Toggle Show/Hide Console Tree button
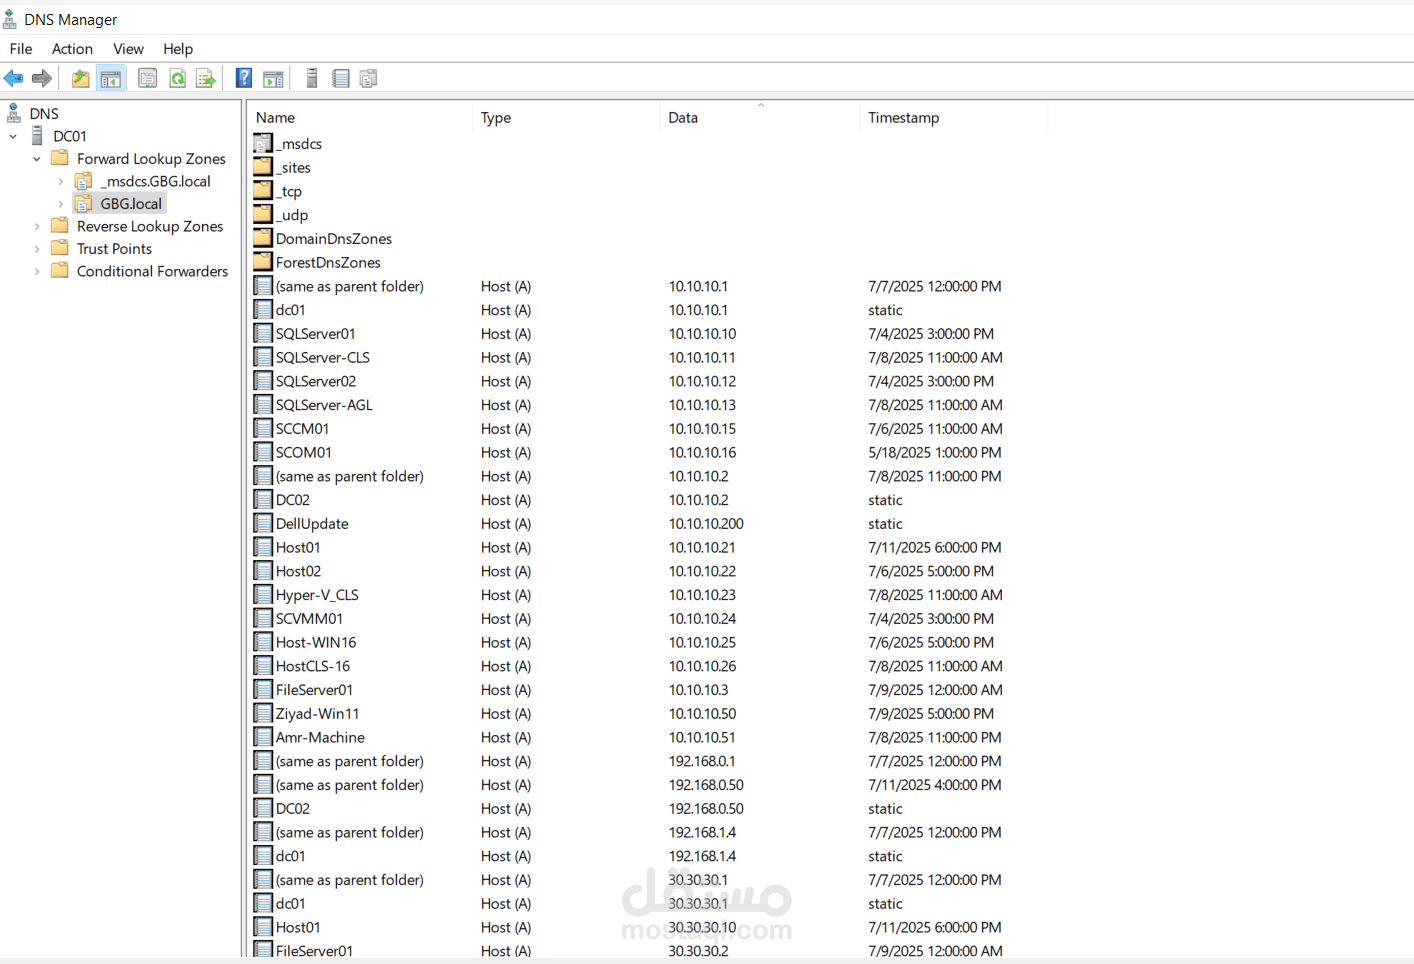Viewport: 1414px width, 964px height. [111, 78]
